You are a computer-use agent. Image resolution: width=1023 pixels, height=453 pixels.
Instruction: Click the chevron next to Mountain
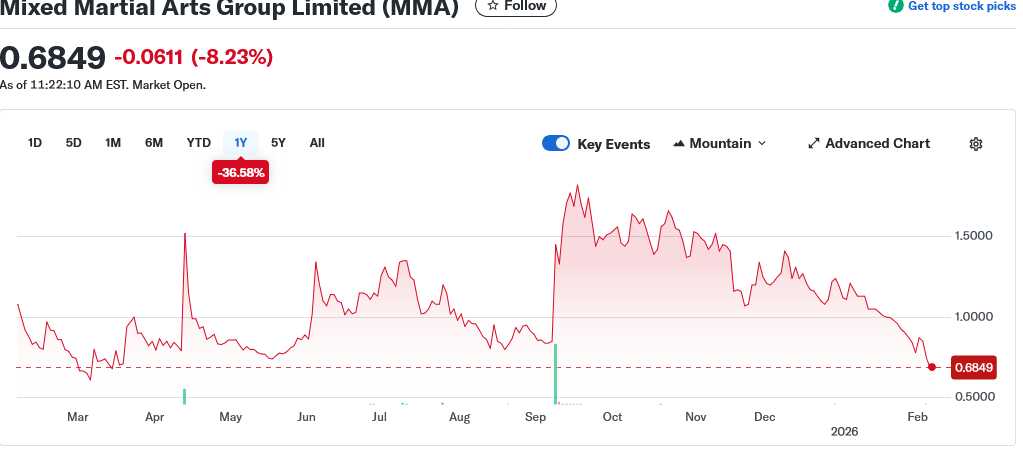coord(762,144)
